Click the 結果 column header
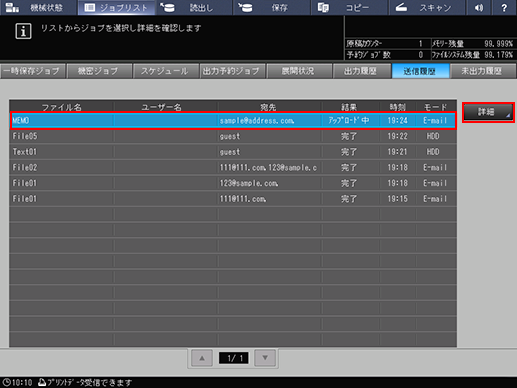The height and width of the screenshot is (388, 517). (x=349, y=107)
